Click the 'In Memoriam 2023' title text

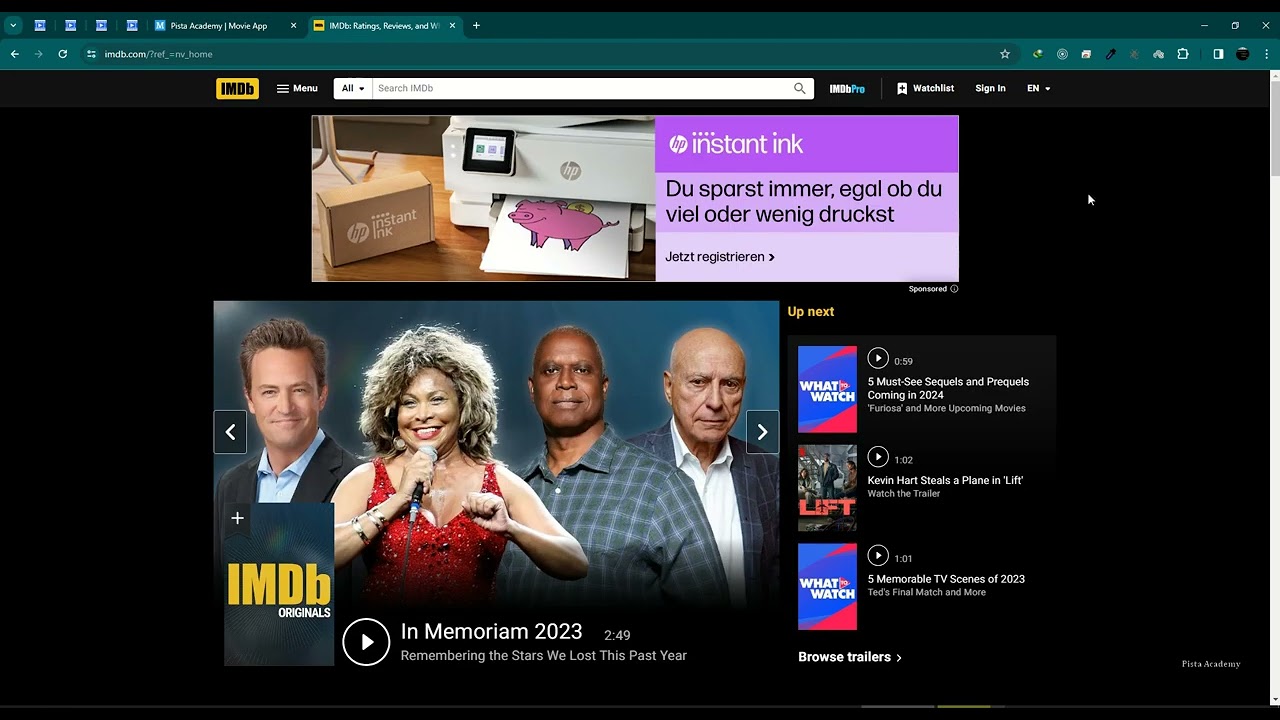(491, 632)
